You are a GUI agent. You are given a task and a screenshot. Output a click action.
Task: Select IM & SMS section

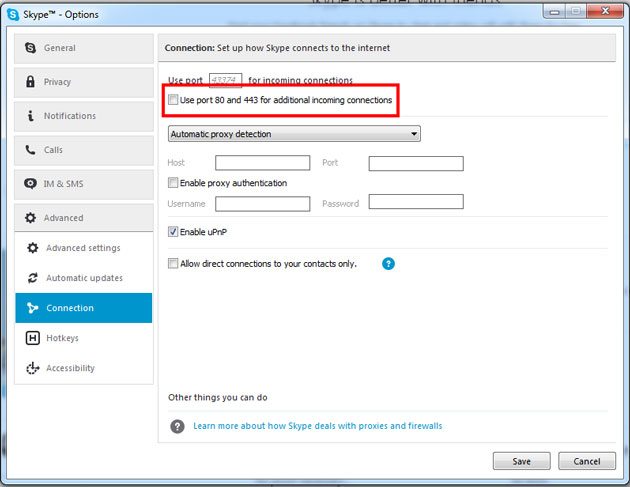coord(84,184)
